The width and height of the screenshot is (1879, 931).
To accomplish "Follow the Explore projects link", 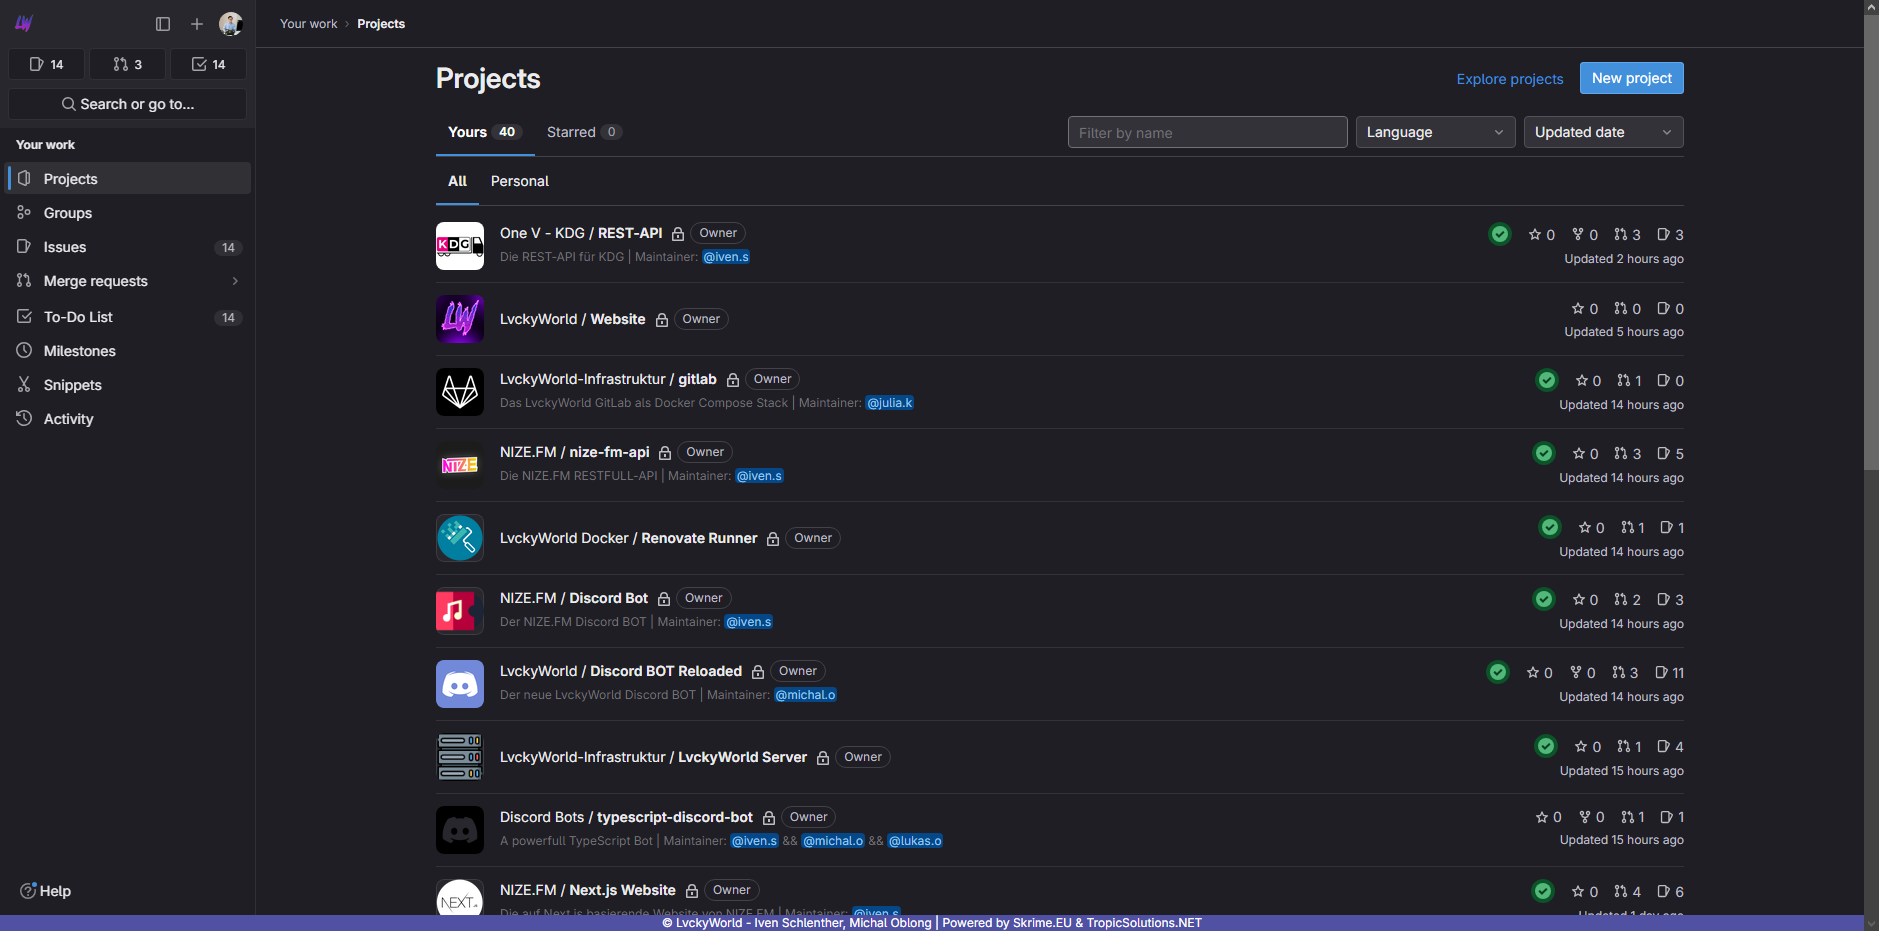I will tap(1509, 79).
